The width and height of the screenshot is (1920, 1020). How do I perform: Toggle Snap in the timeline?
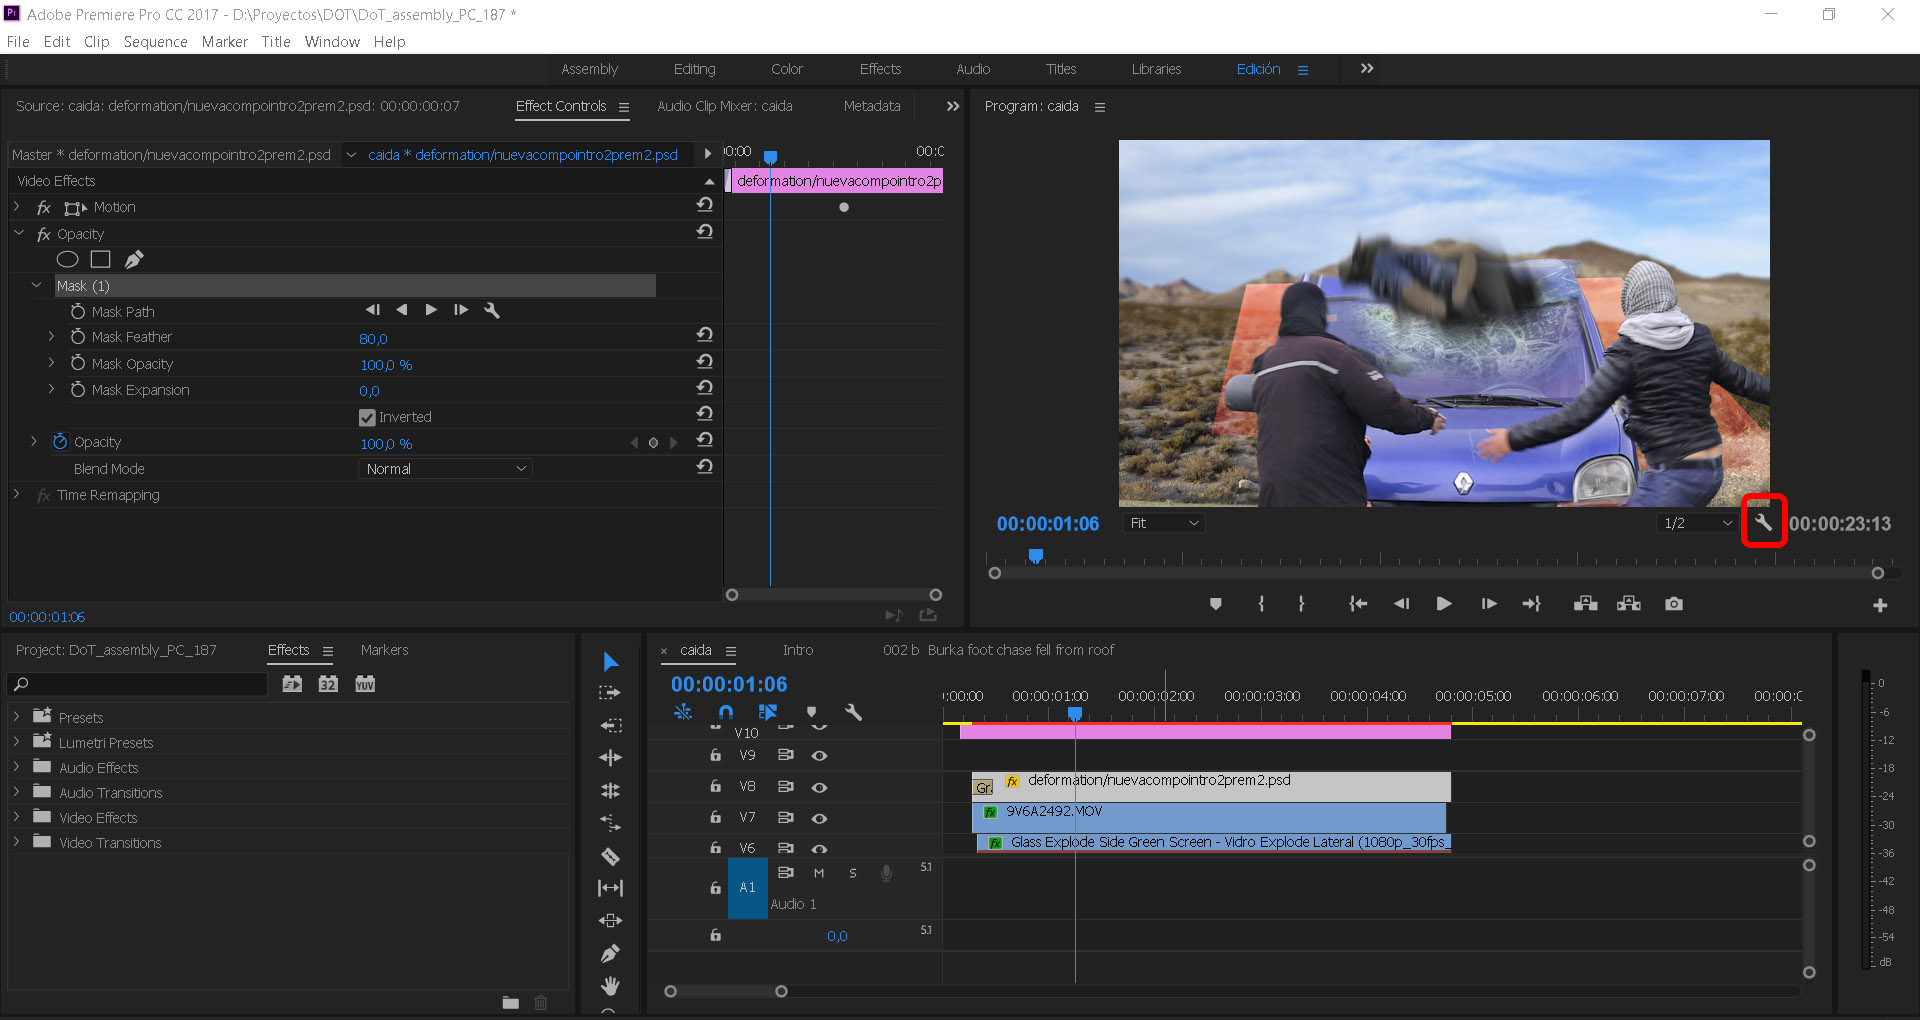coord(726,712)
